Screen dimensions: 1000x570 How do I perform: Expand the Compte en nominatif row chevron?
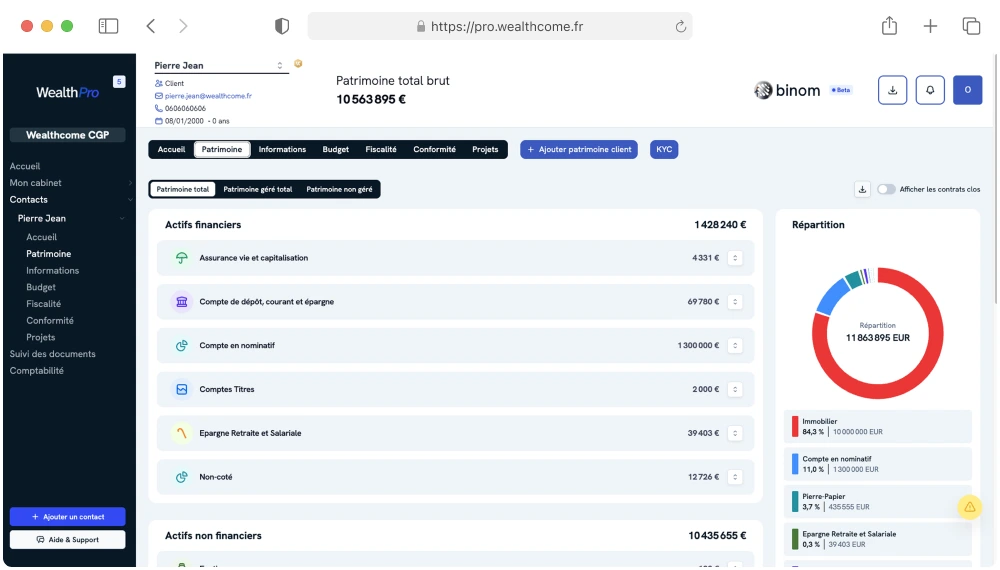coord(735,346)
